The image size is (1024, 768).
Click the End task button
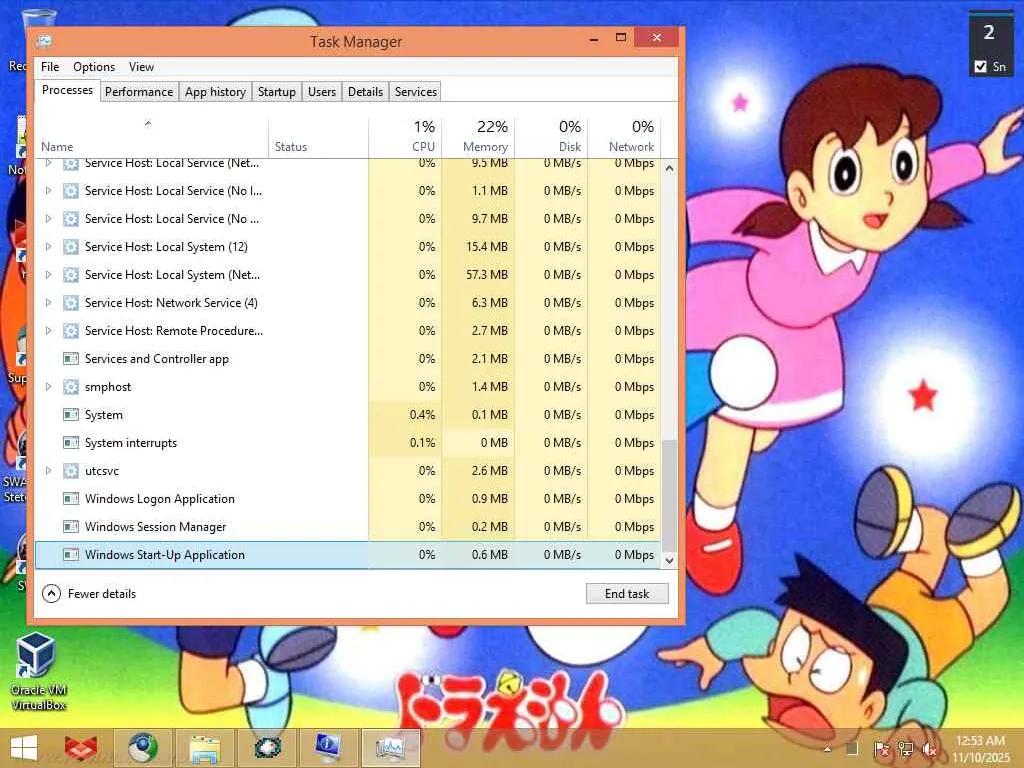[x=627, y=594]
